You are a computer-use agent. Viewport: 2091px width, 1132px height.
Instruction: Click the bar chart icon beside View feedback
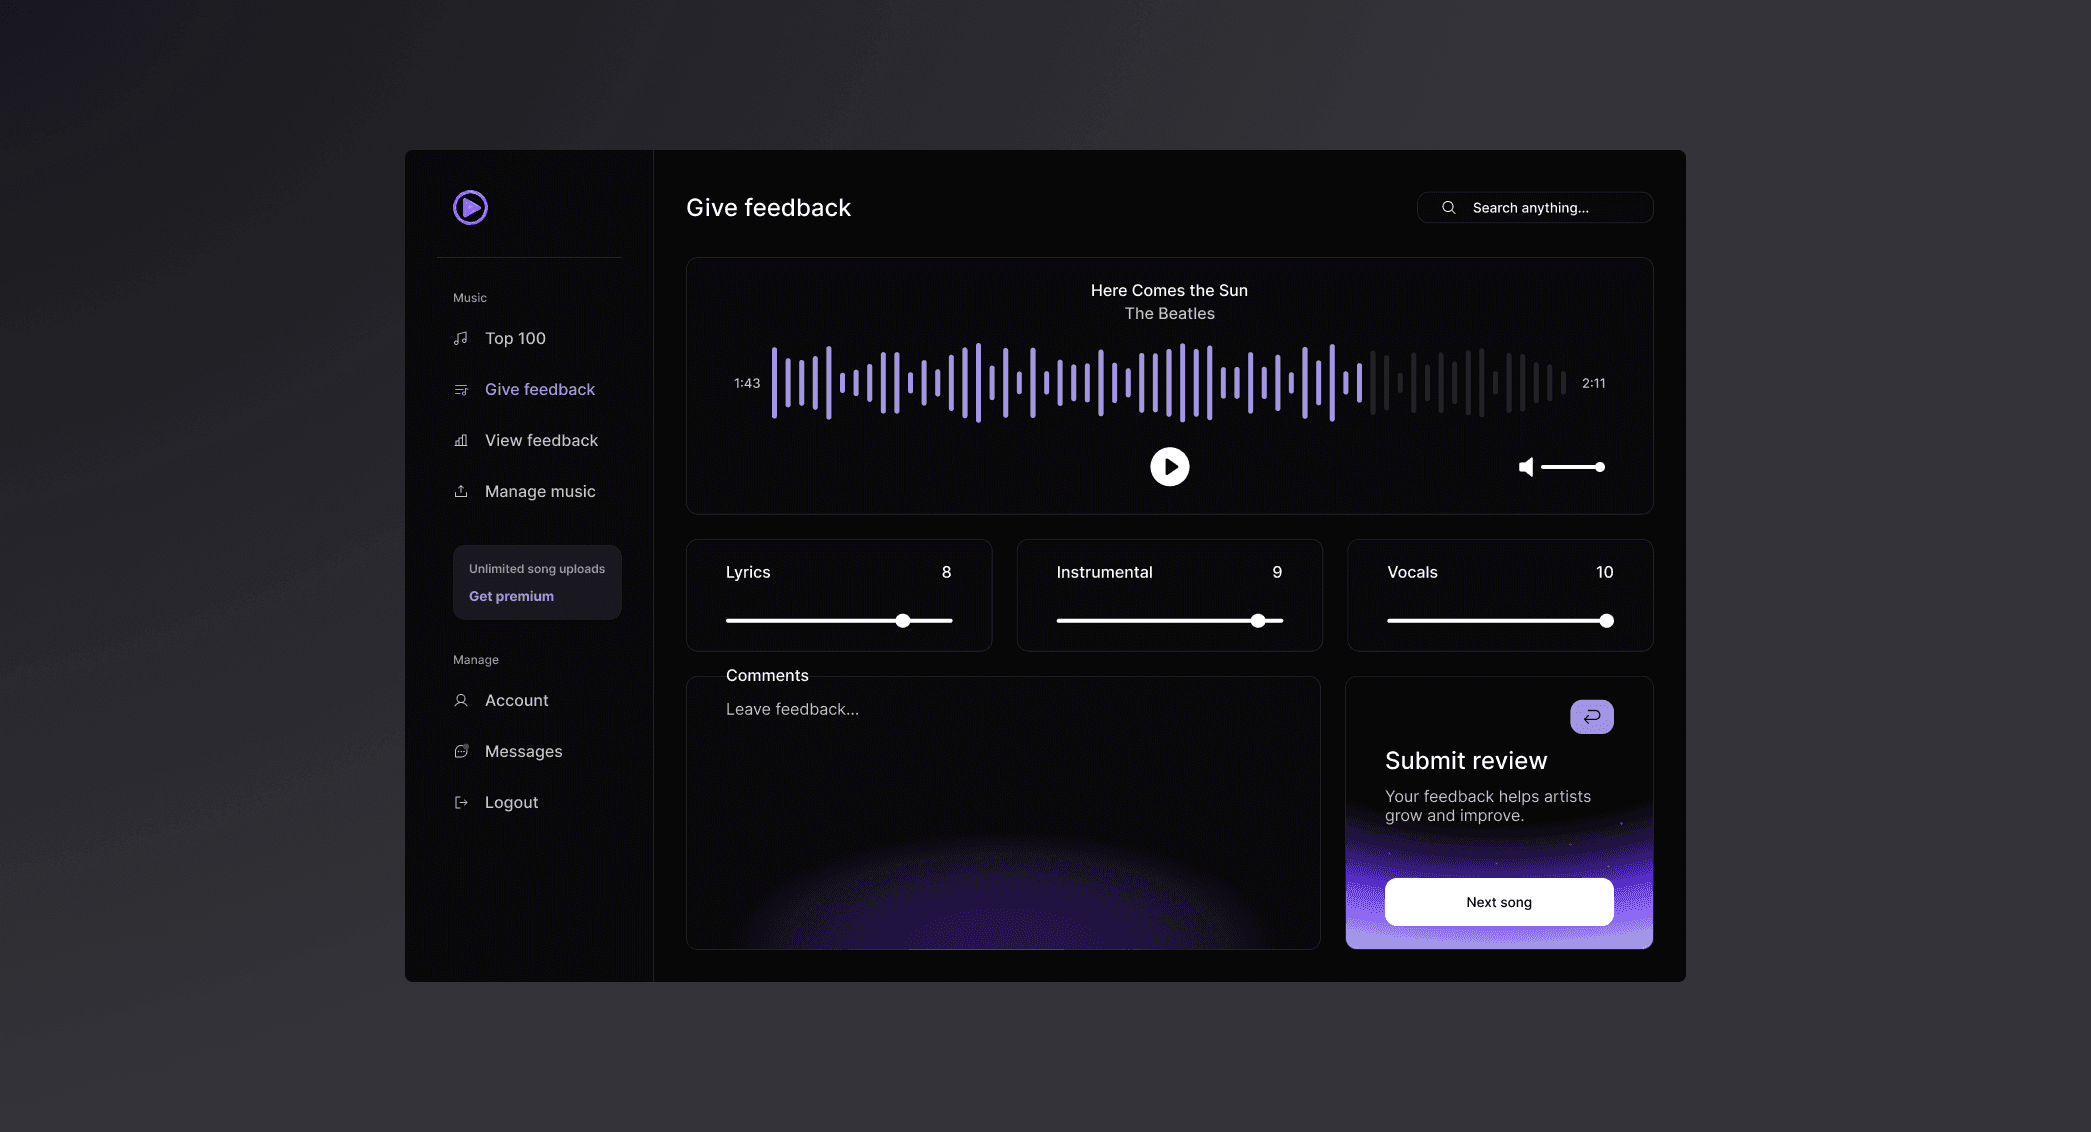coord(461,440)
